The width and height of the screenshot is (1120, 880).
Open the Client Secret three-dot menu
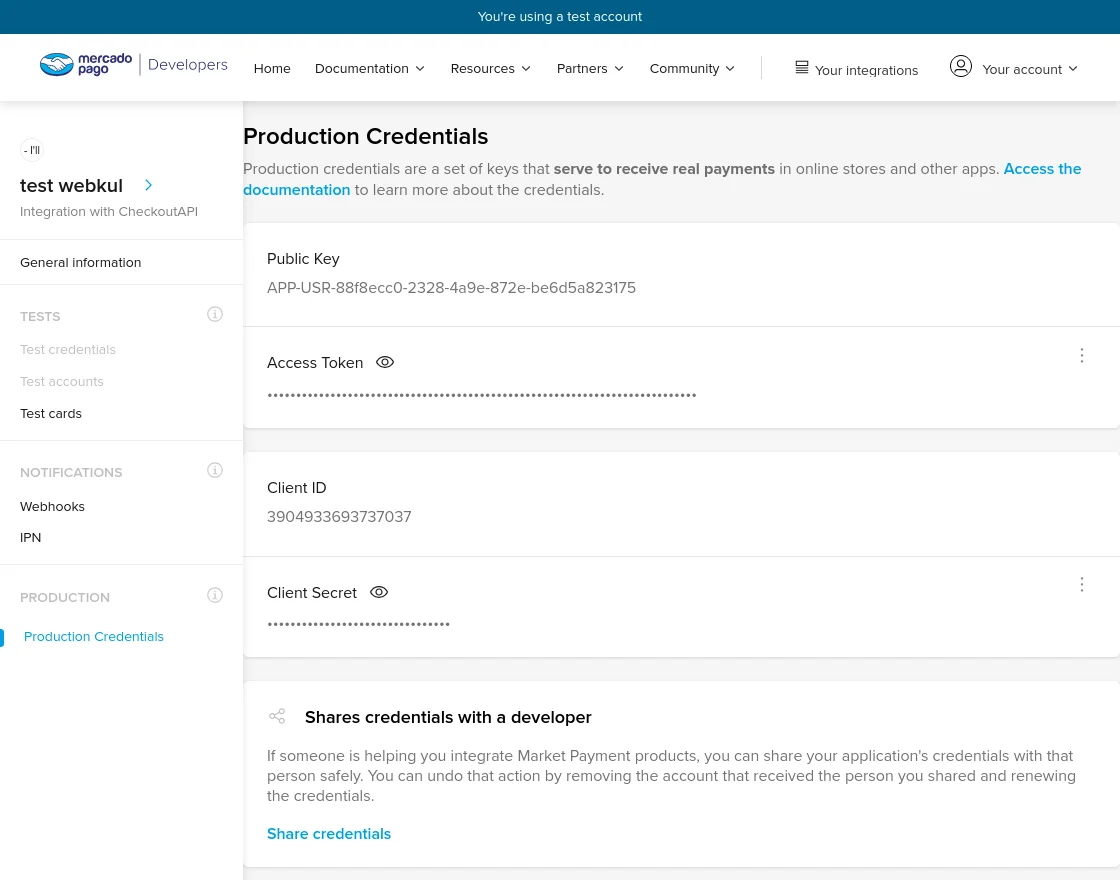tap(1081, 584)
